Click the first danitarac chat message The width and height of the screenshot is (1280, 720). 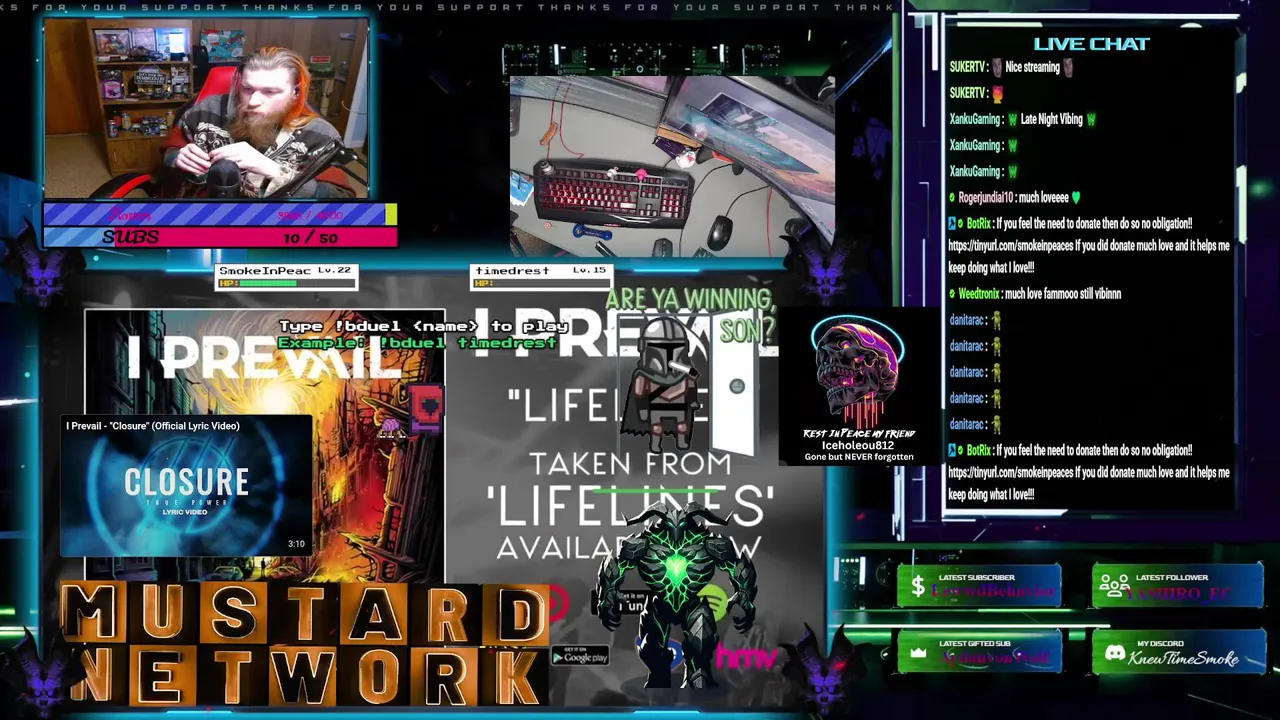(975, 320)
